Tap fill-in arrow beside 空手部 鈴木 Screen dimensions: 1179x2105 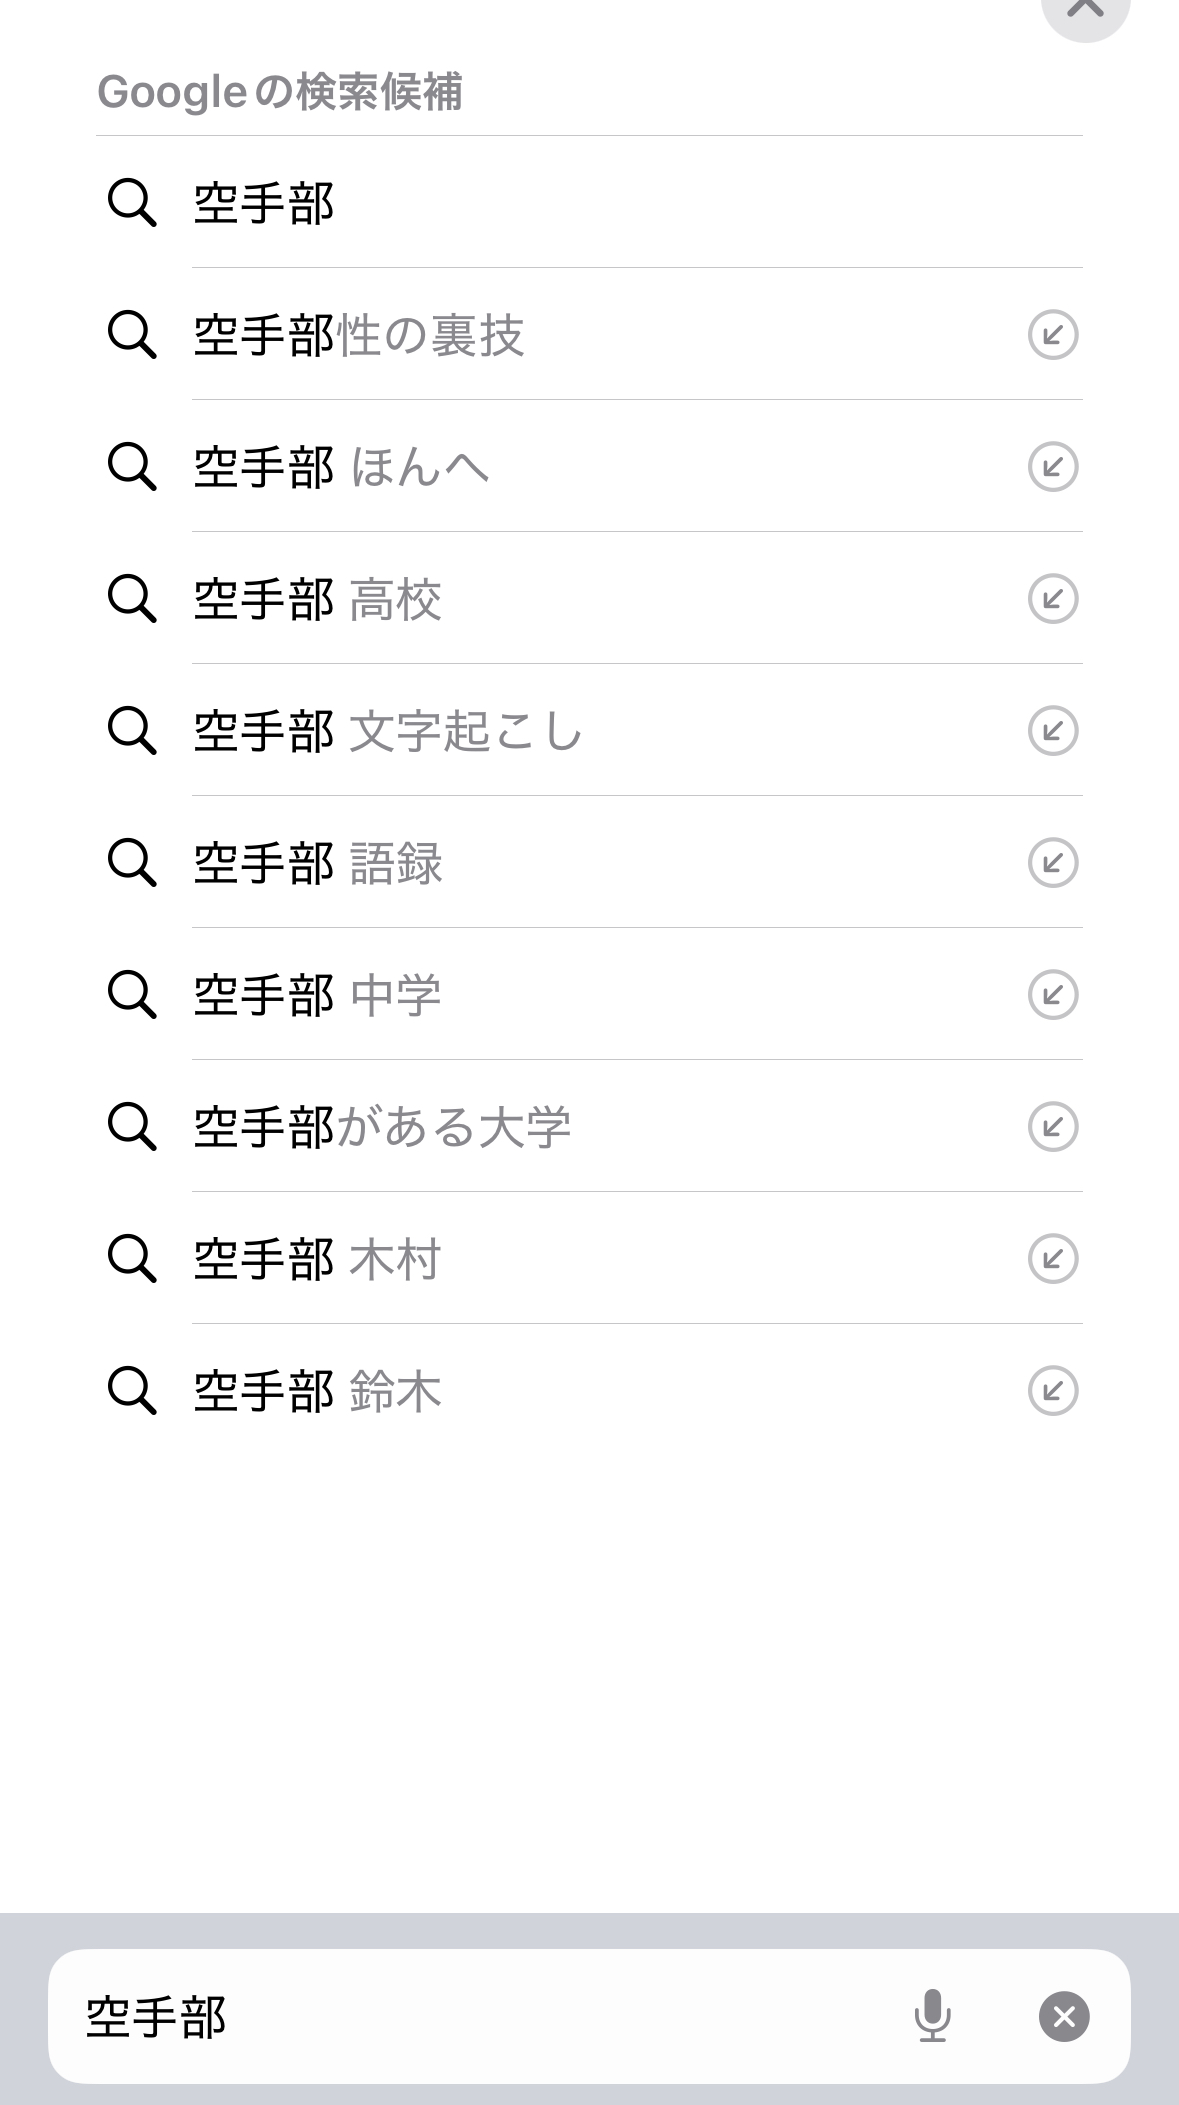pos(1053,1390)
